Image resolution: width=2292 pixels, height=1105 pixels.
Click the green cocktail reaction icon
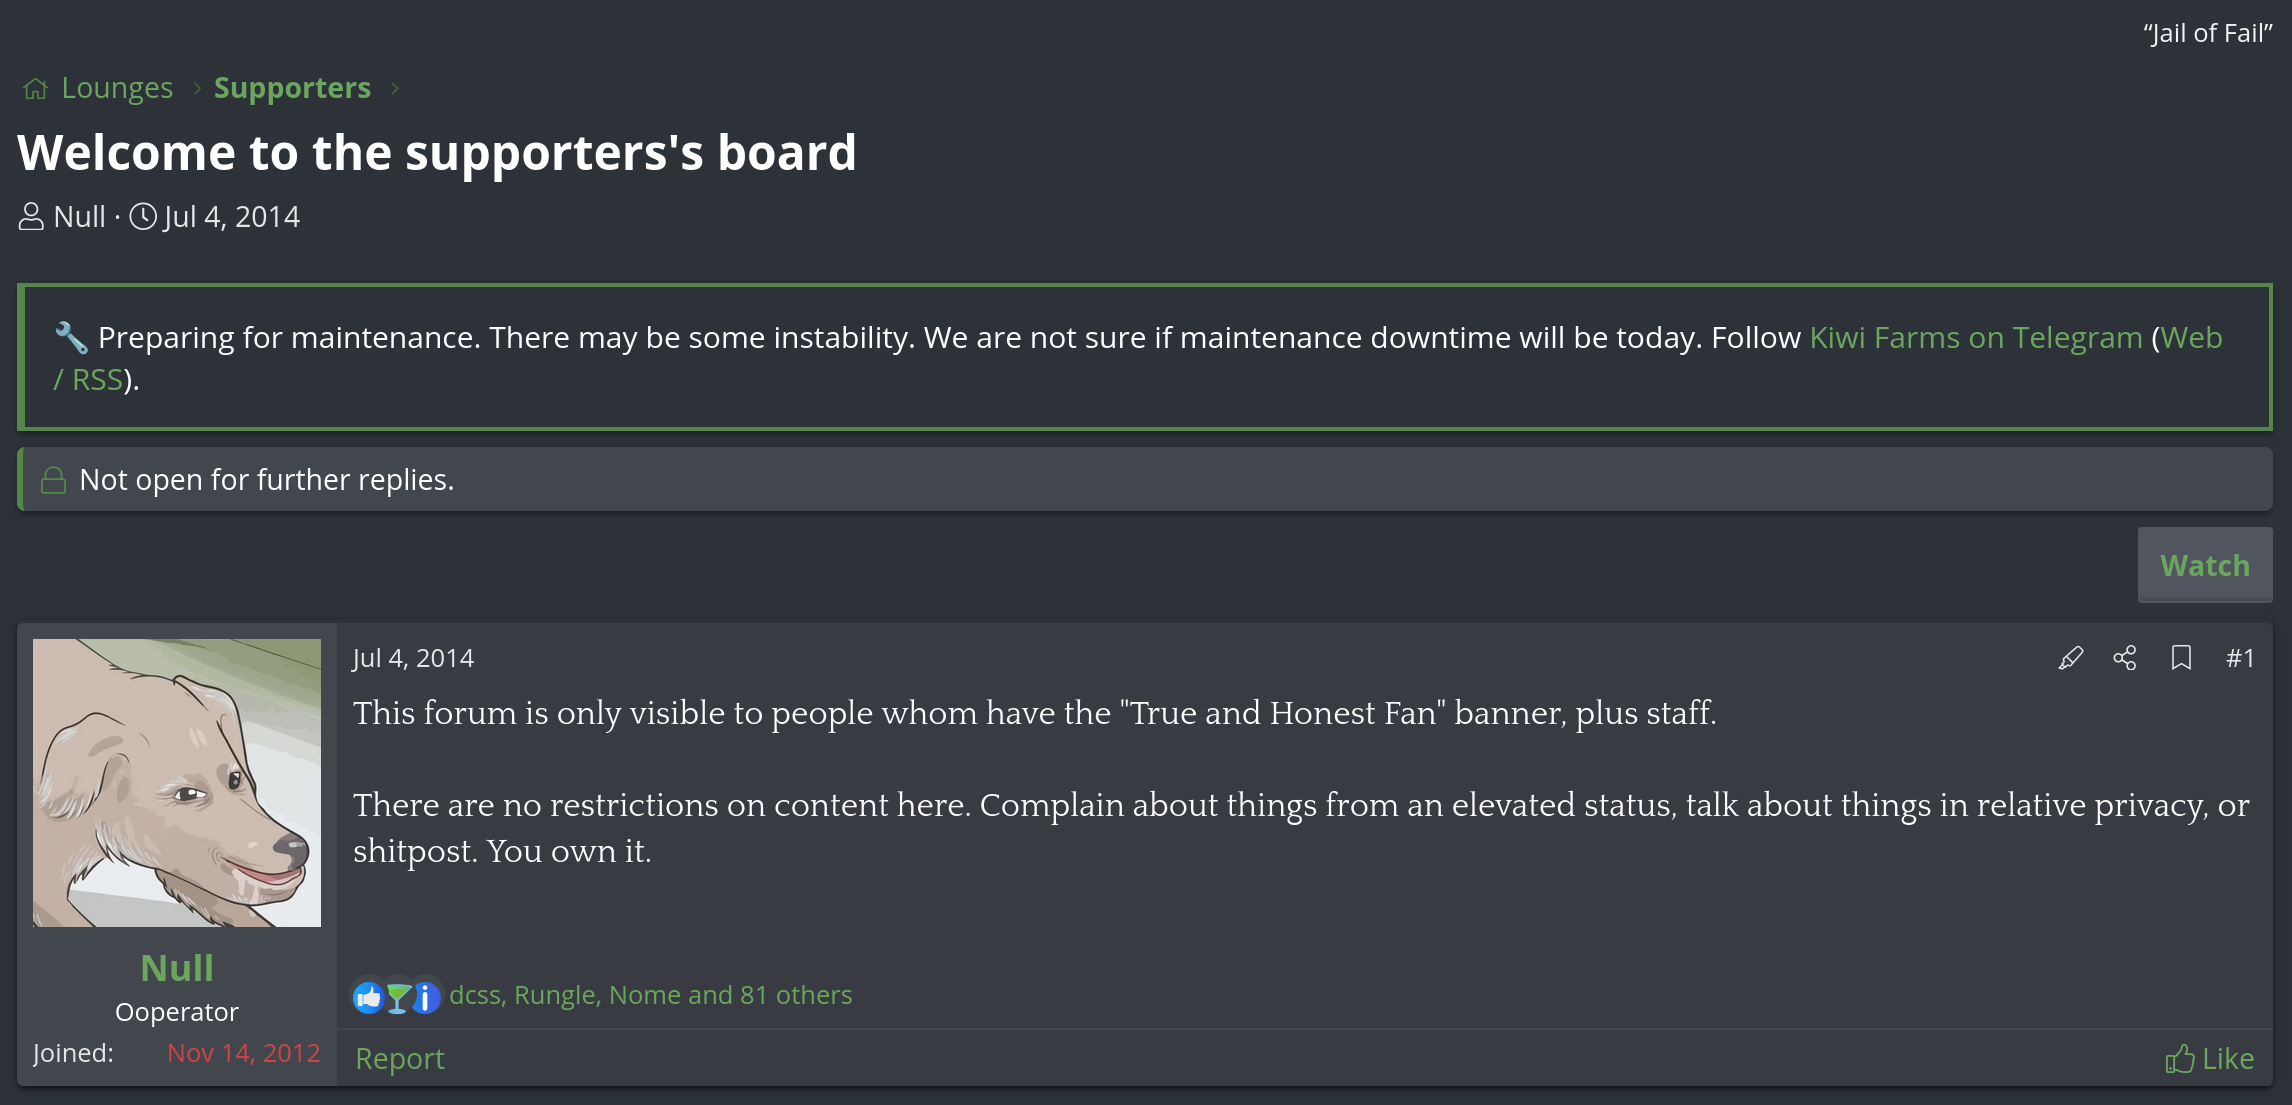click(x=398, y=996)
